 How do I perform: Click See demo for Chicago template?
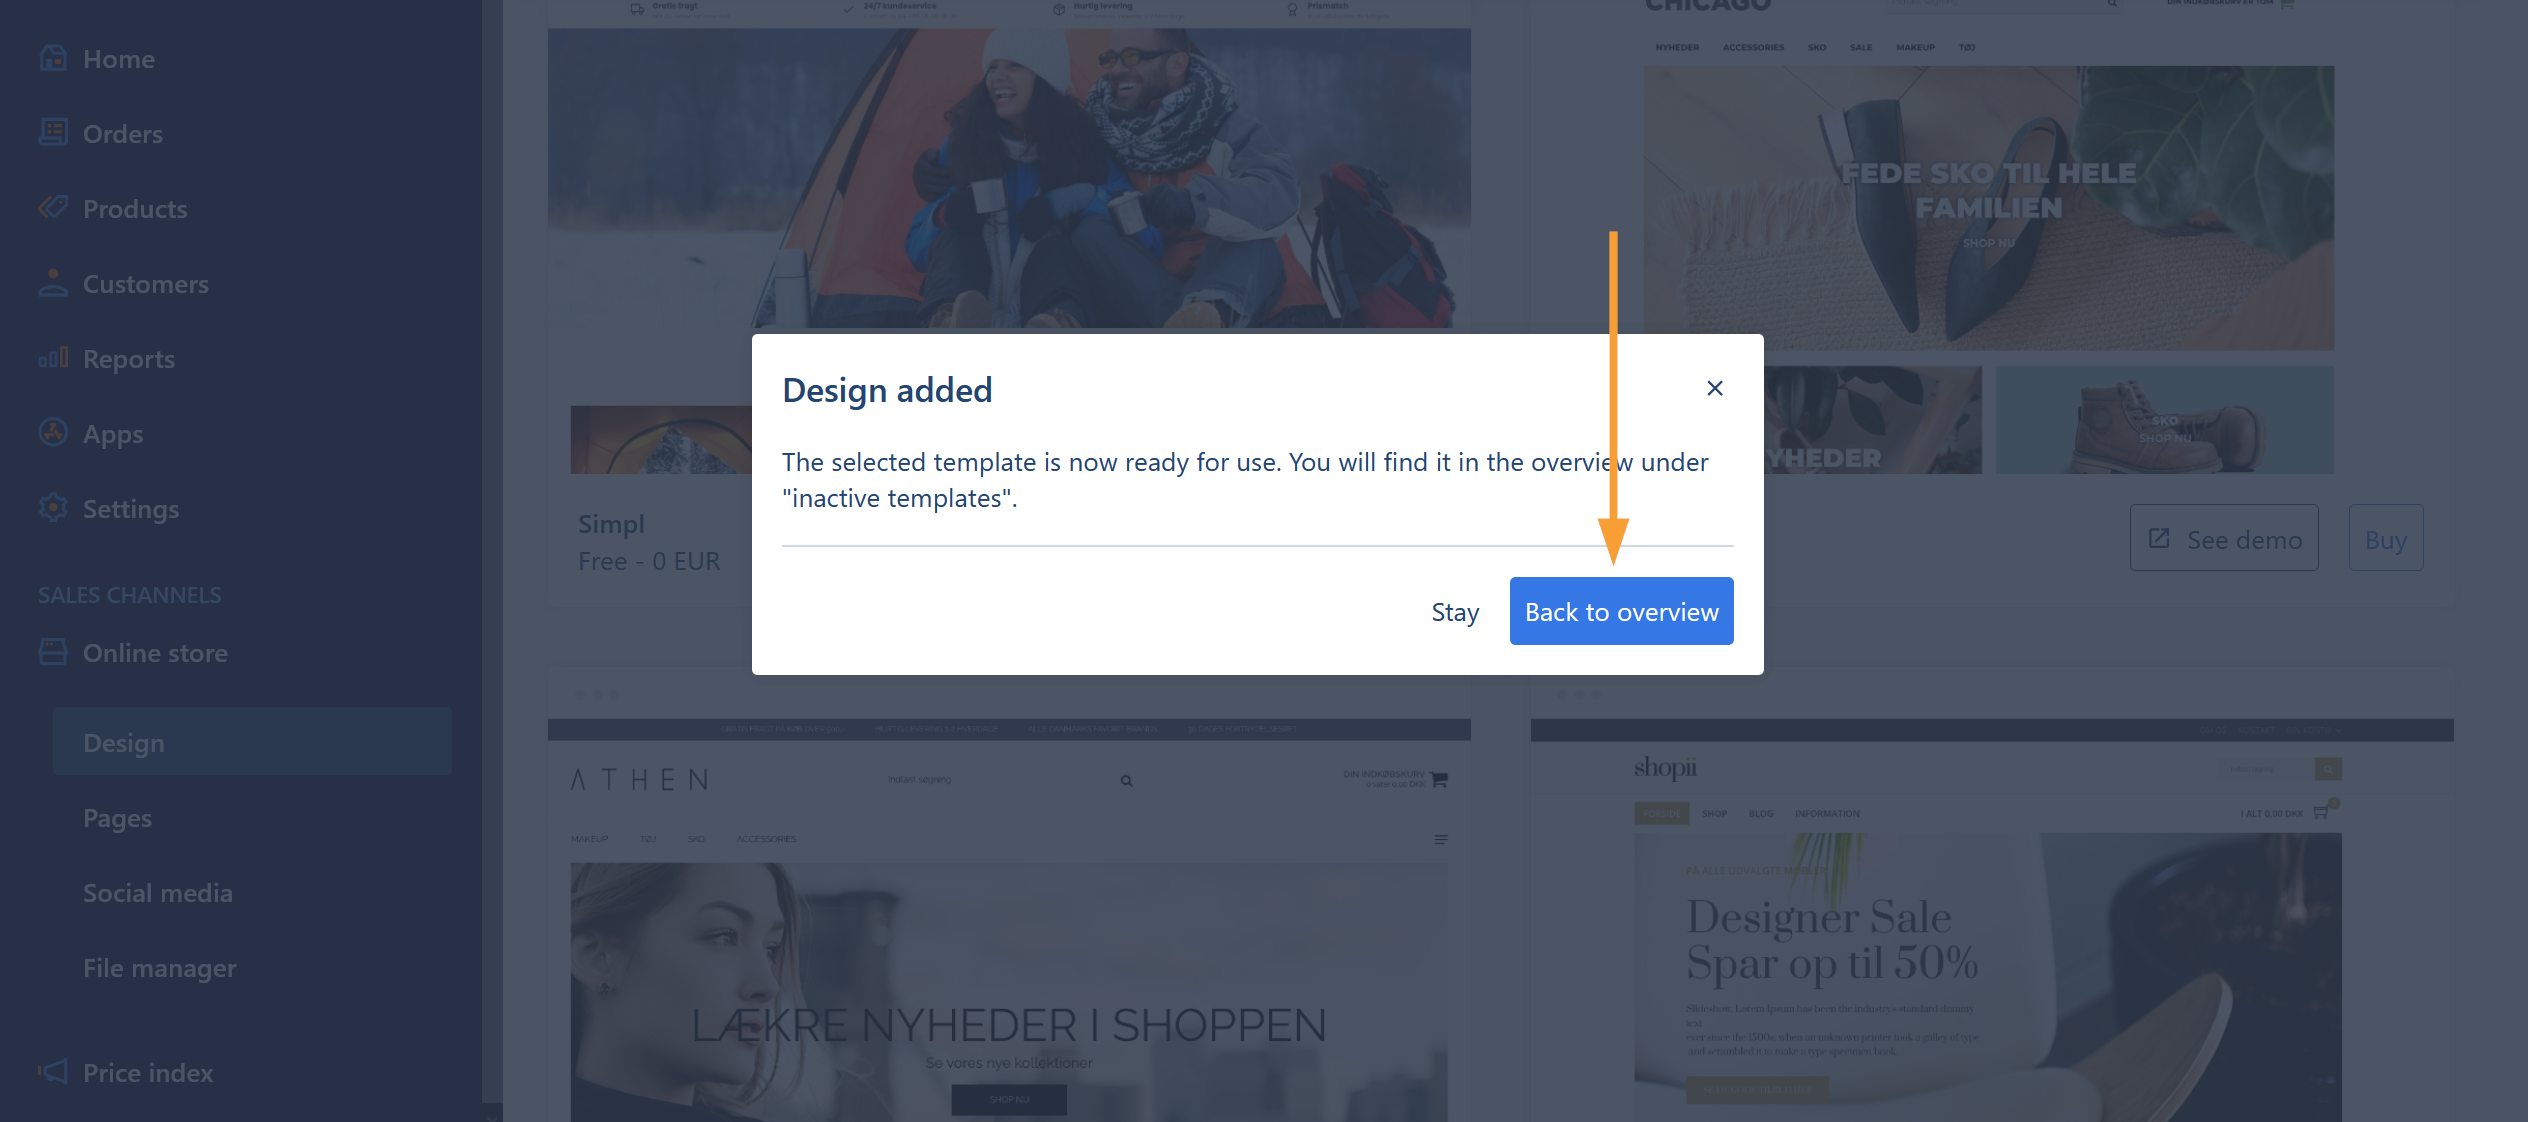(x=2224, y=538)
